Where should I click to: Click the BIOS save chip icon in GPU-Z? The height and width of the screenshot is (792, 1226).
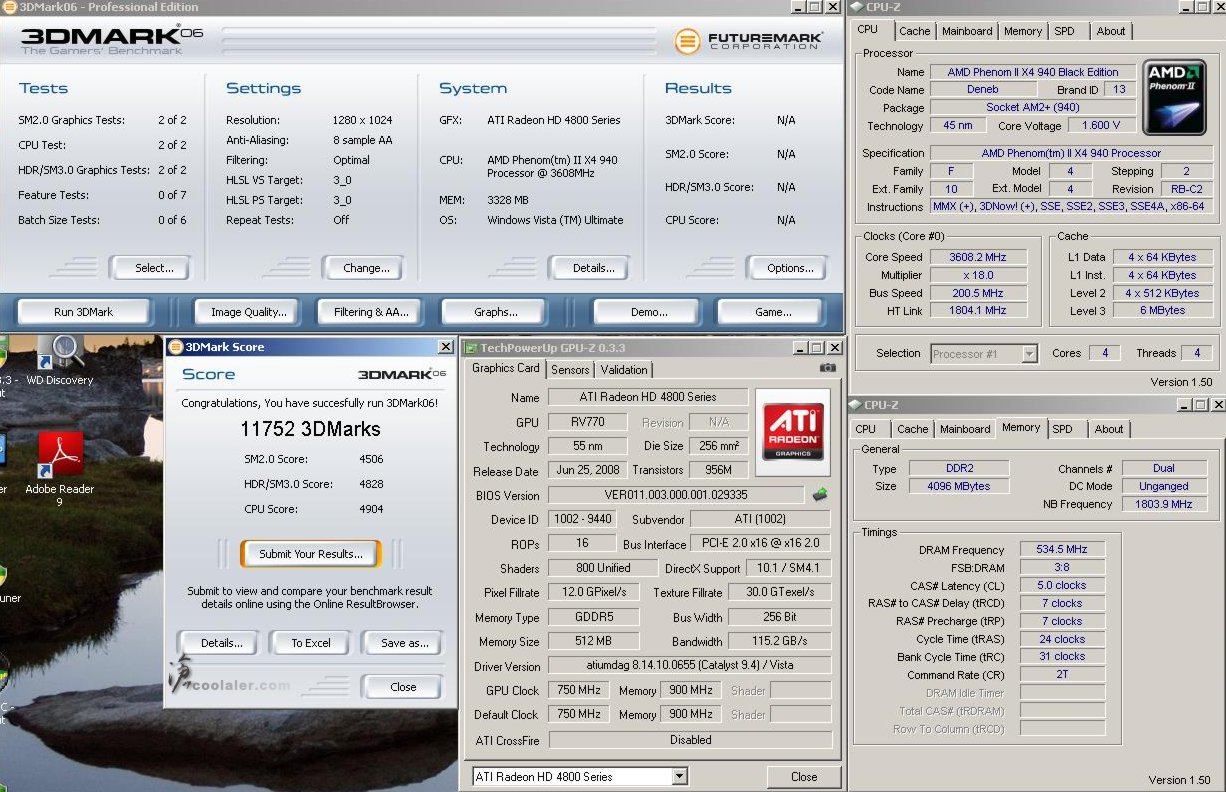pyautogui.click(x=820, y=494)
